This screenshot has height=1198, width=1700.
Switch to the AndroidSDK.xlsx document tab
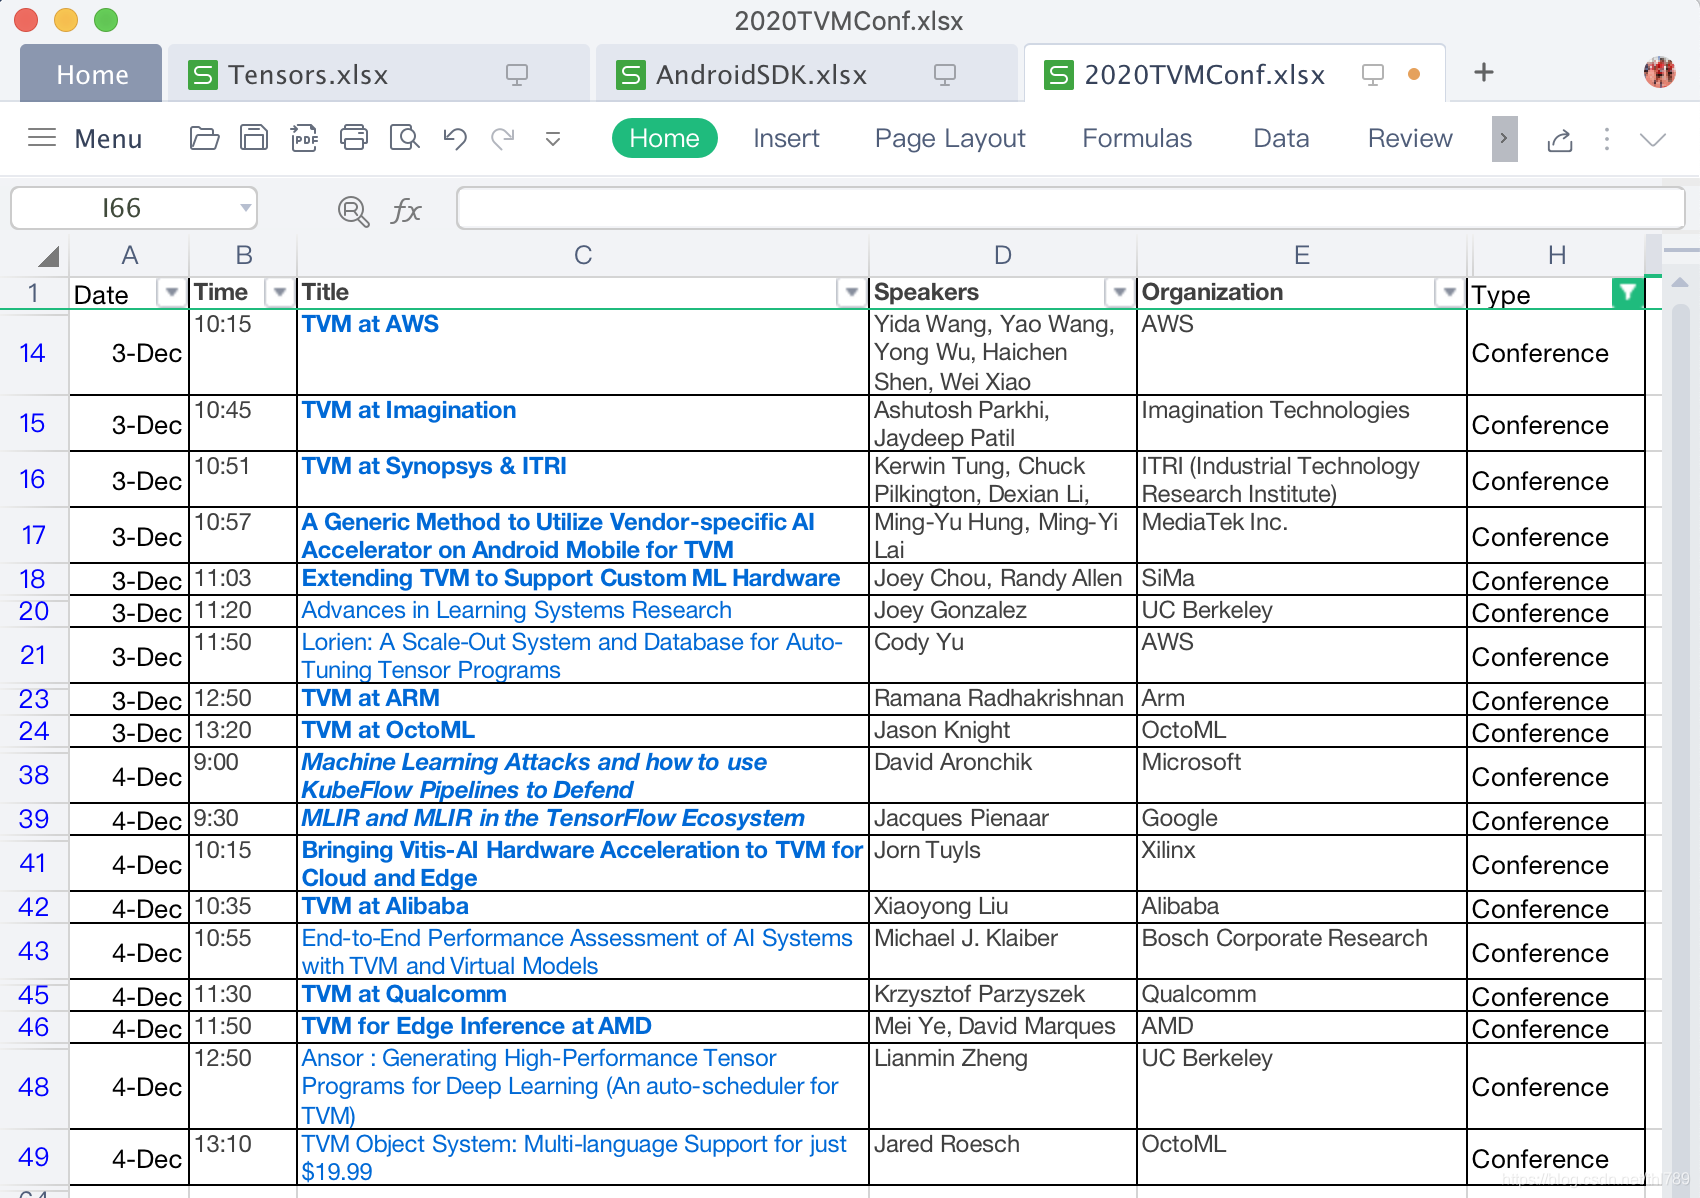(806, 74)
